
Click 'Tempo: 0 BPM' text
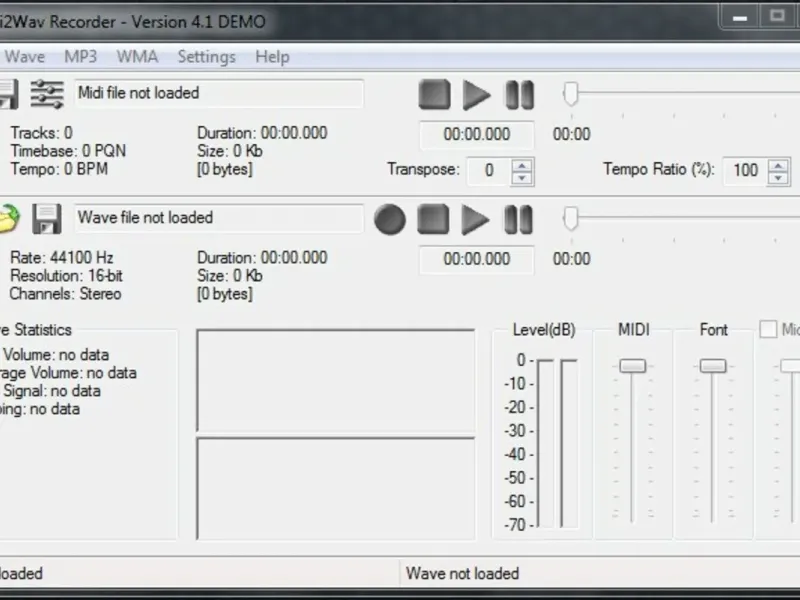pyautogui.click(x=59, y=169)
